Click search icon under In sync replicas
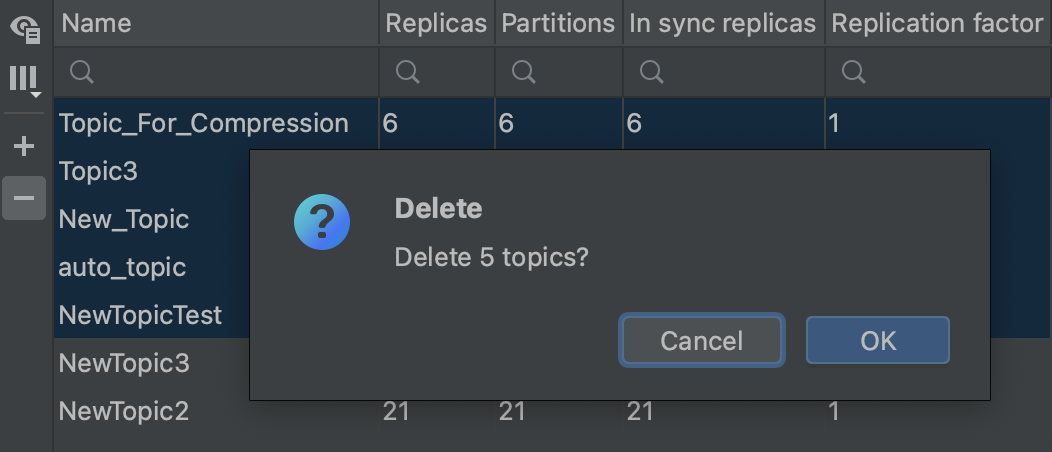Screen dimensions: 1052x452 coord(652,72)
